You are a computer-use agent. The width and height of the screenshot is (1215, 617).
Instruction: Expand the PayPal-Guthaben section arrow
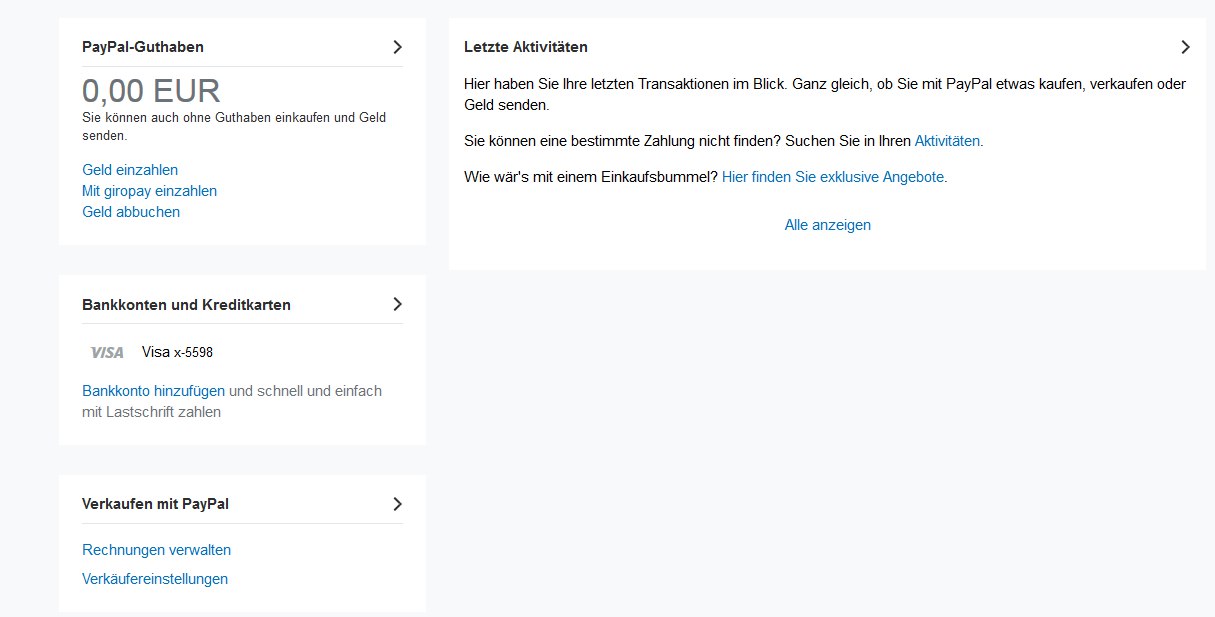pos(397,47)
